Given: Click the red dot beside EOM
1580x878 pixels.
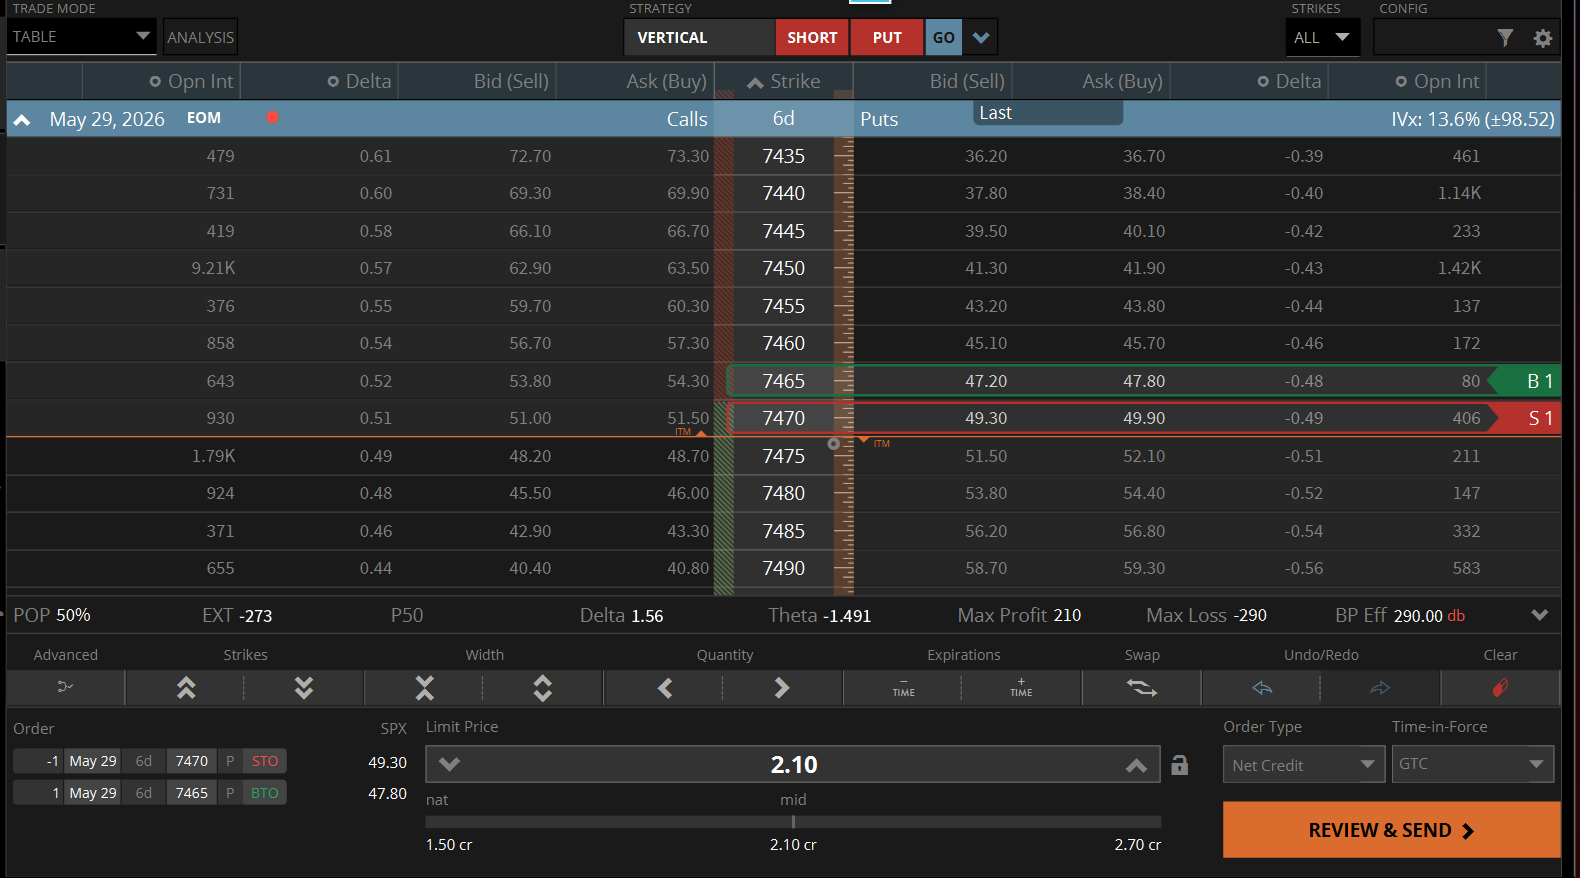Looking at the screenshot, I should (x=272, y=118).
